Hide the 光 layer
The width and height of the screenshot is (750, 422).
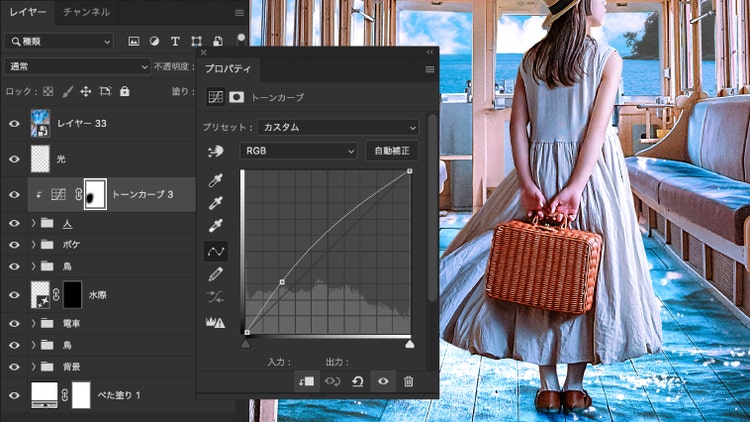point(14,159)
